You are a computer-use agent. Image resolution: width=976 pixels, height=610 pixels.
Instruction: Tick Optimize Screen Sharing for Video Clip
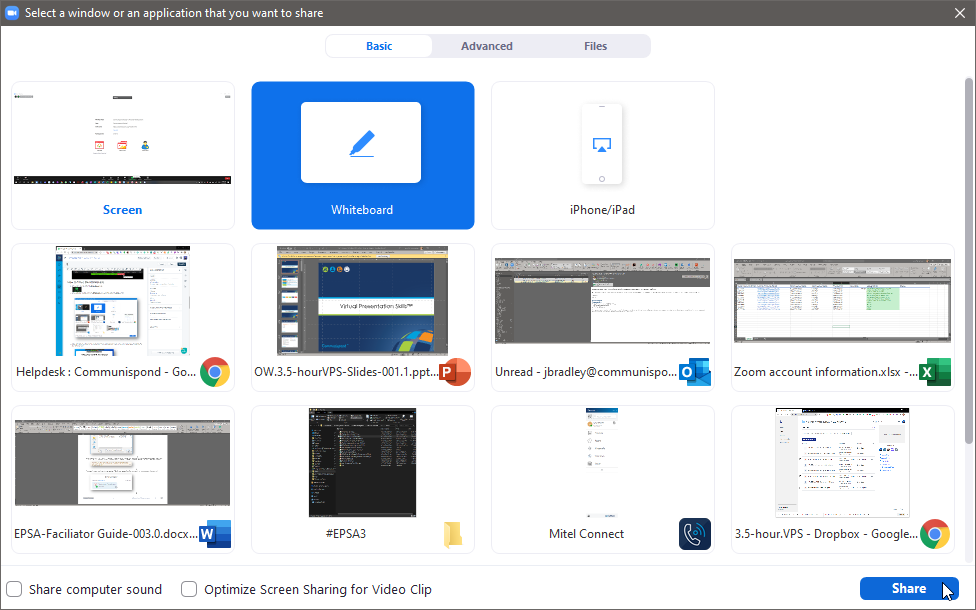pyautogui.click(x=189, y=589)
